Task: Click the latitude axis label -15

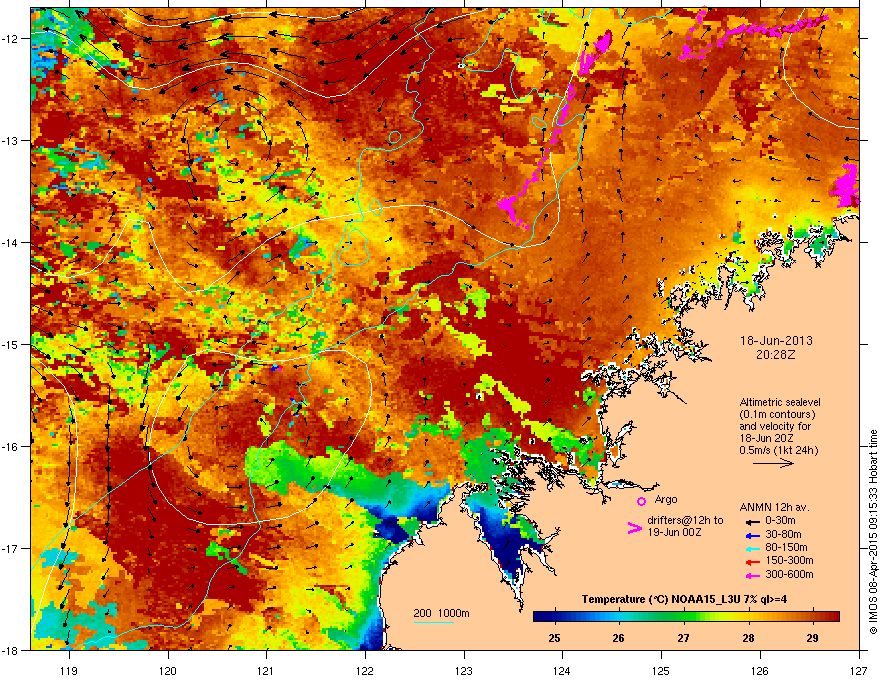Action: pos(10,344)
